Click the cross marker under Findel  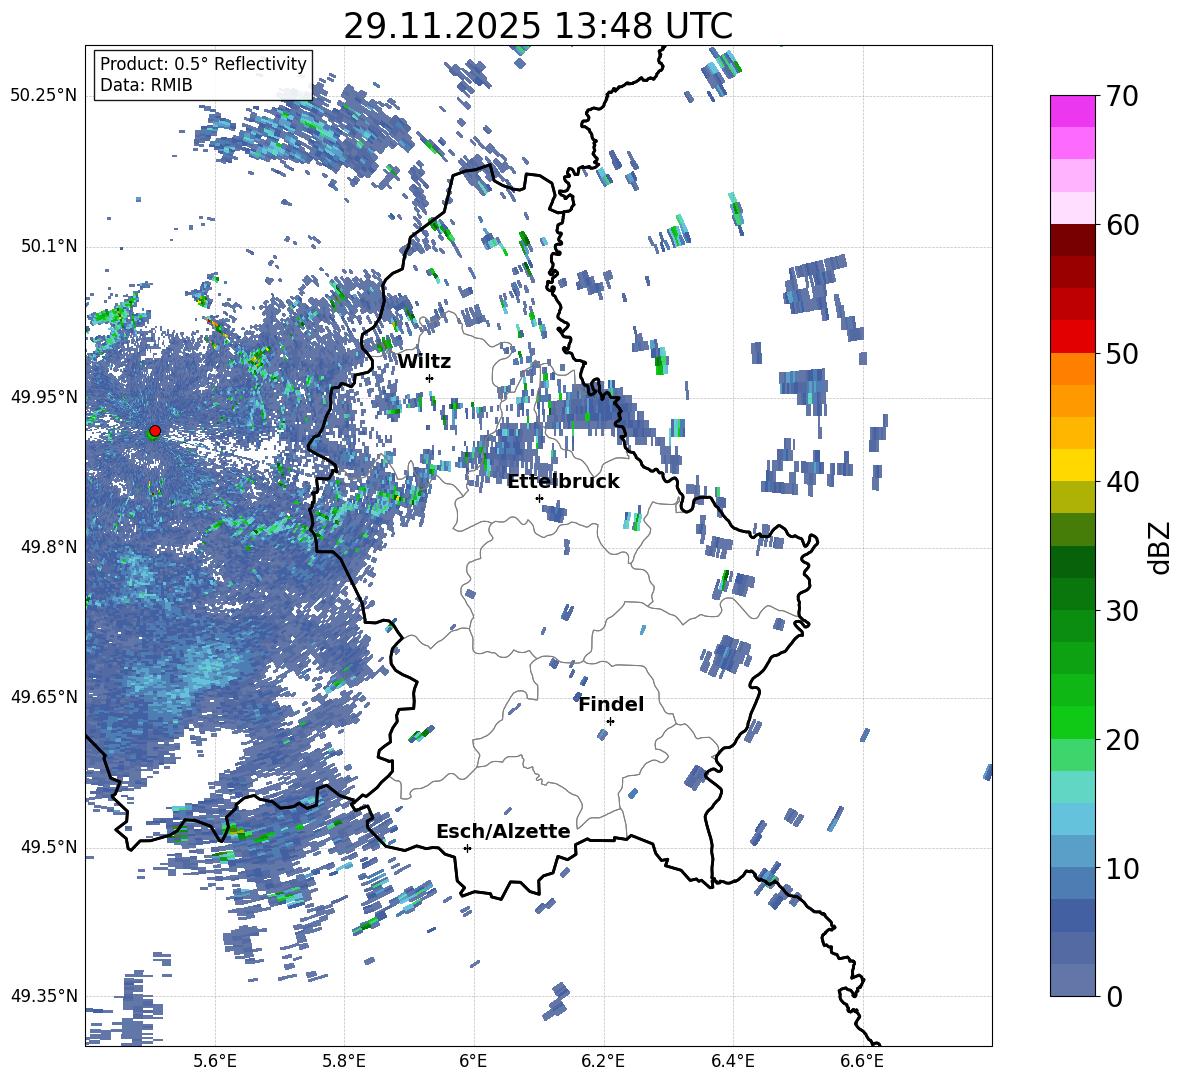[610, 721]
